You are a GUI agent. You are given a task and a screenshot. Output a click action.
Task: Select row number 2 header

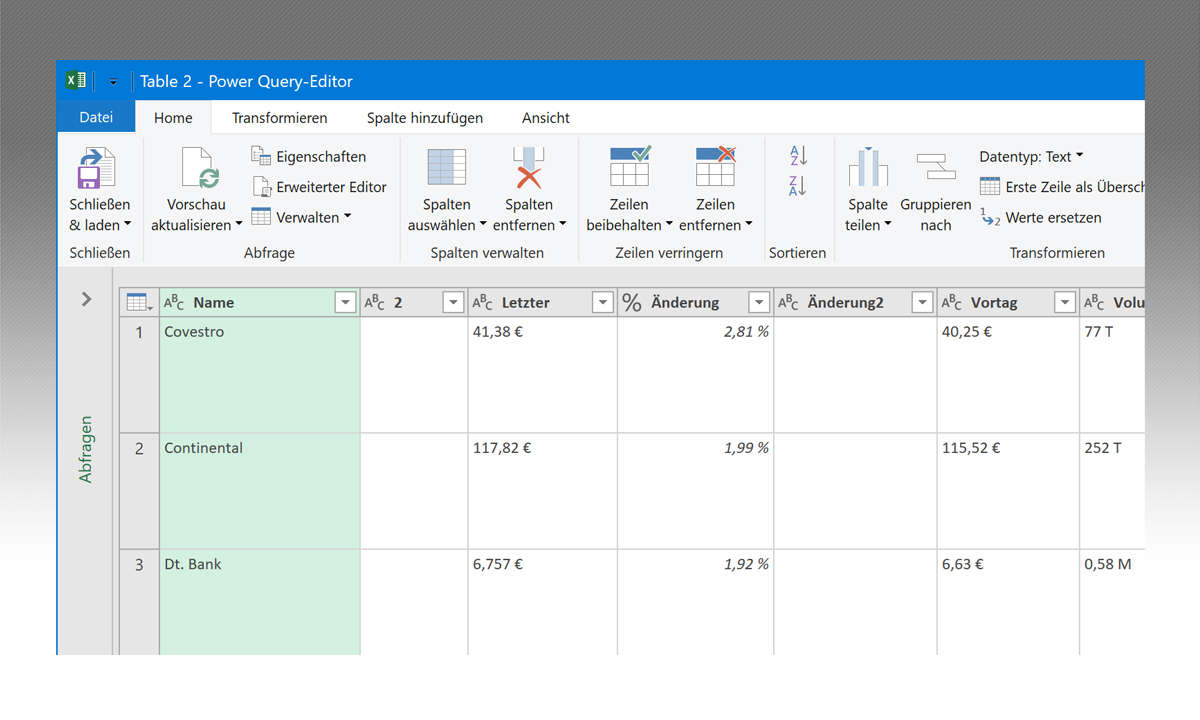[x=139, y=491]
